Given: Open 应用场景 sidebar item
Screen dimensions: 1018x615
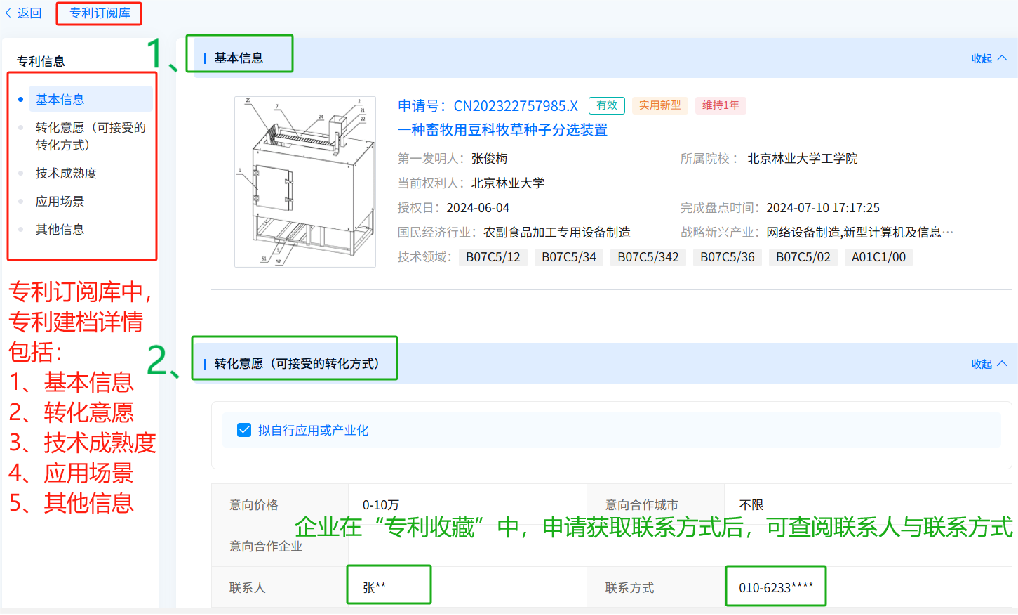Looking at the screenshot, I should (x=60, y=201).
